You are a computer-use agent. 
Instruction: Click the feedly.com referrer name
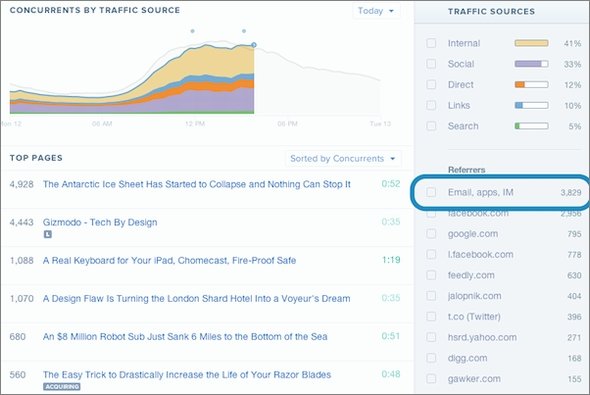[471, 275]
